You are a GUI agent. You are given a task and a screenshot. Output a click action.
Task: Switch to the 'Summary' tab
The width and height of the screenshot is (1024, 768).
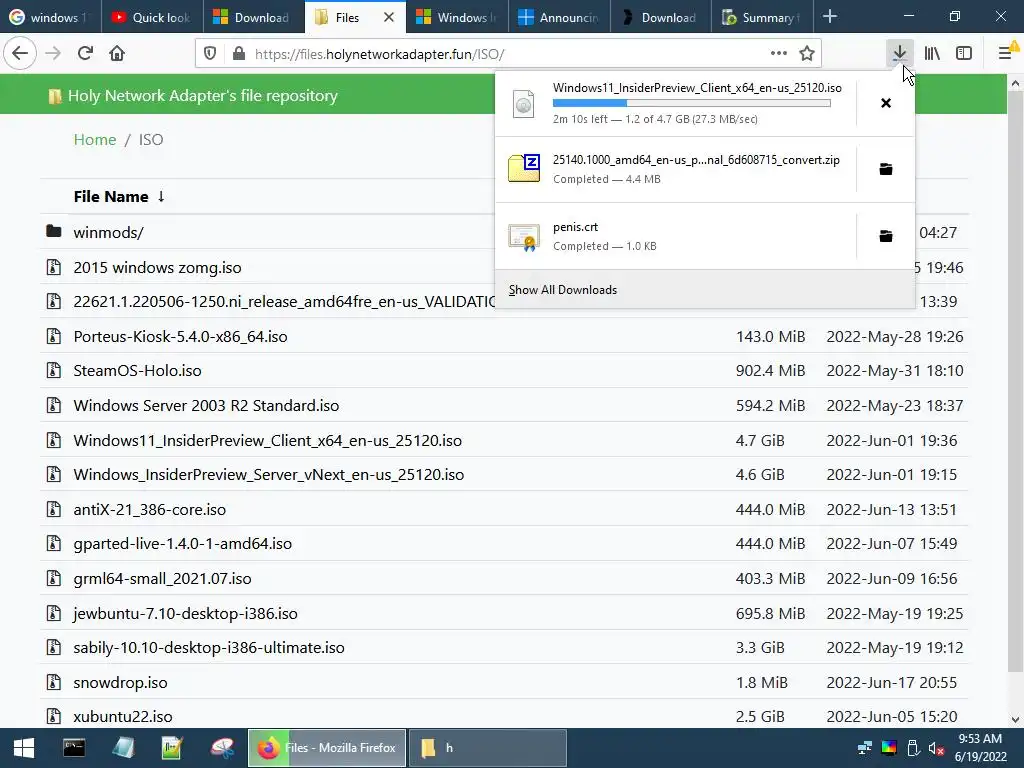pos(761,17)
